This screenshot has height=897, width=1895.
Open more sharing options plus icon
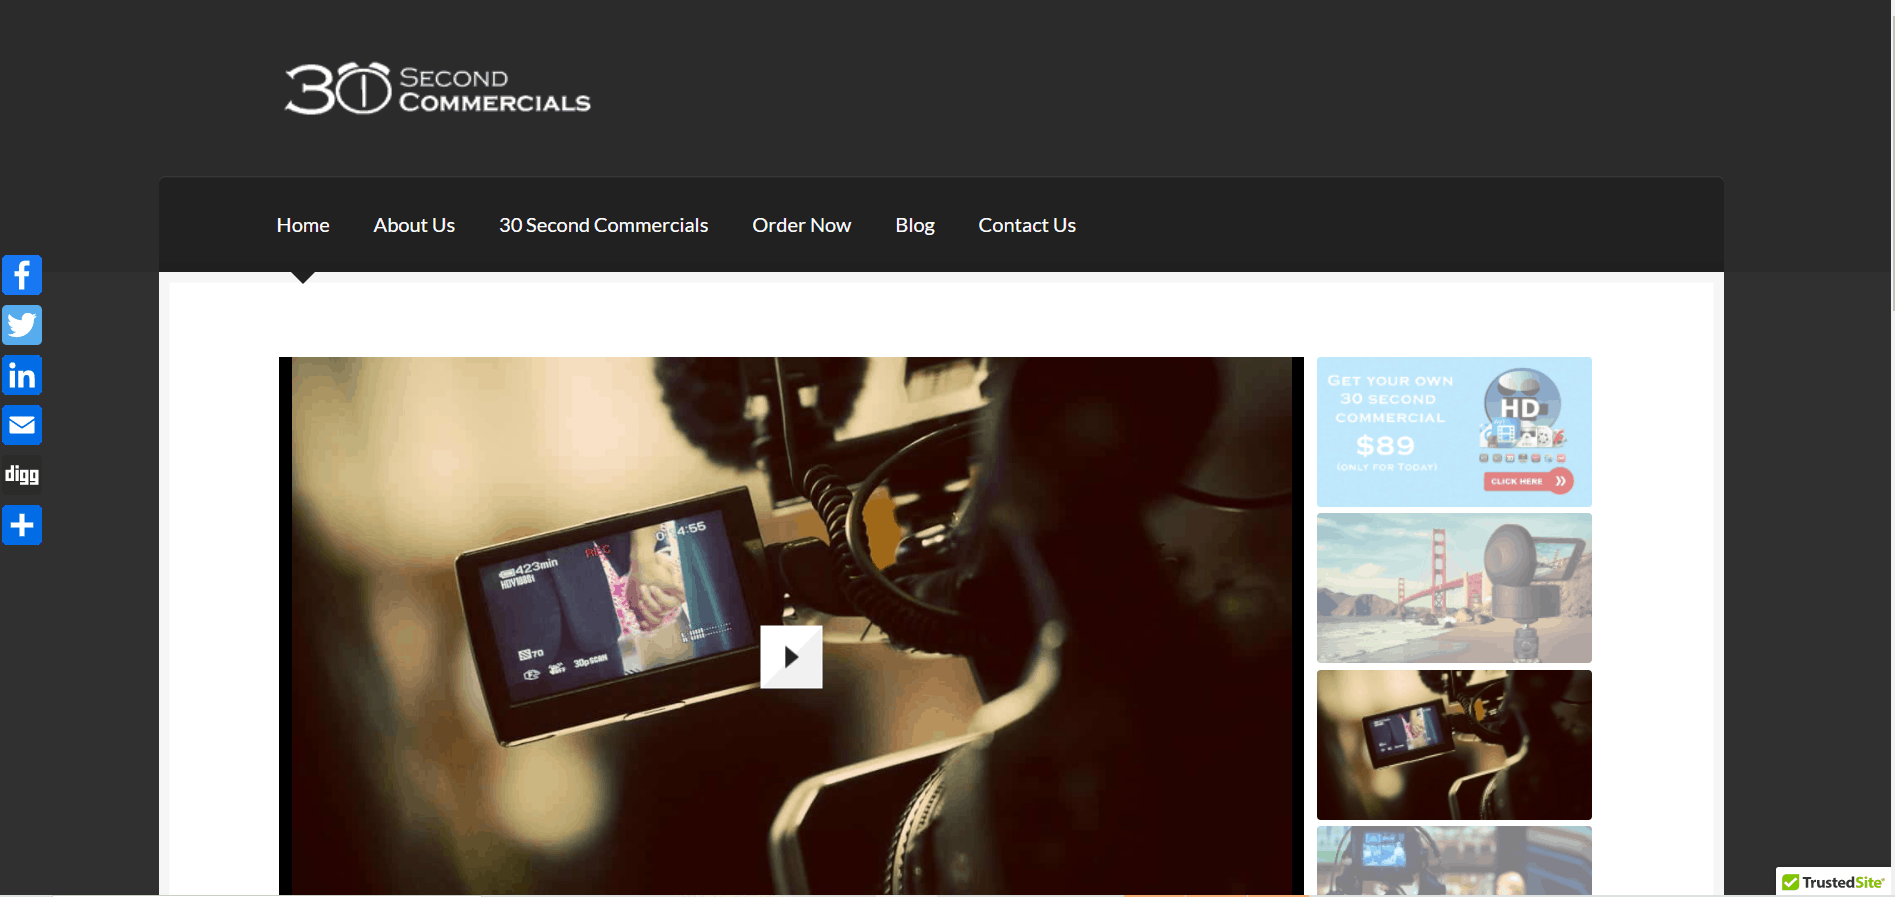(x=22, y=525)
